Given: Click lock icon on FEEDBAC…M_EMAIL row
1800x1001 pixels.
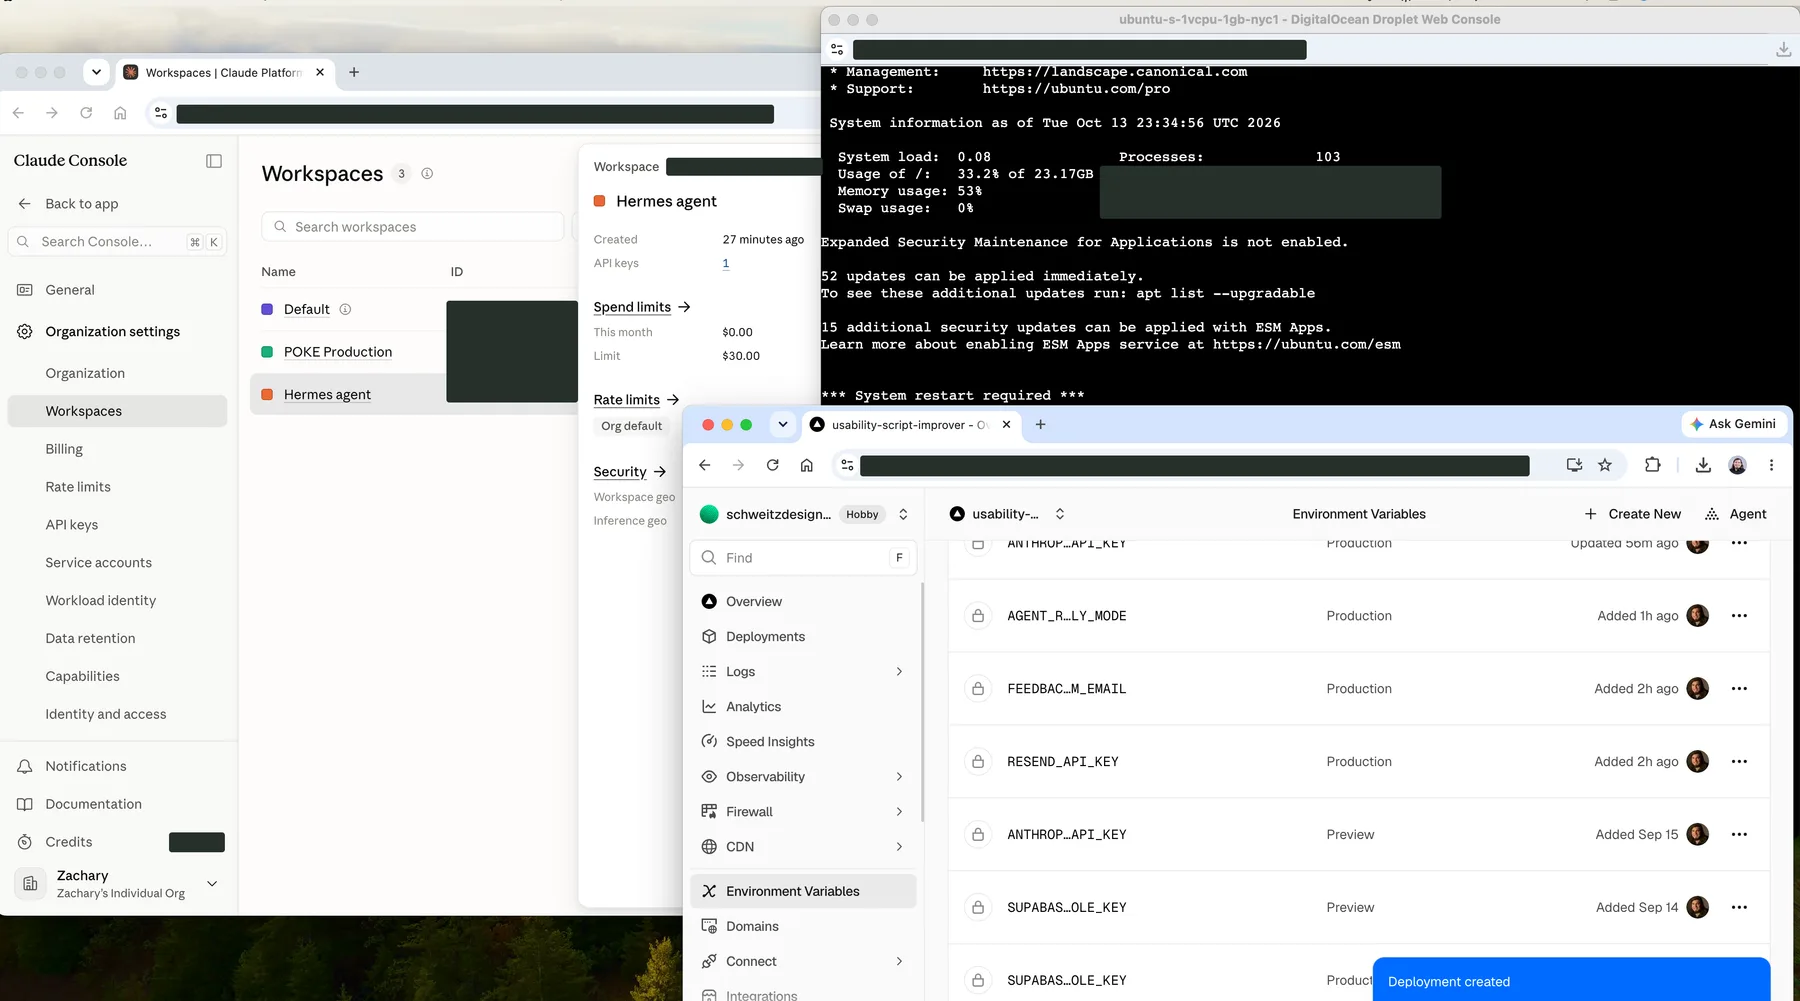Looking at the screenshot, I should click(x=978, y=689).
